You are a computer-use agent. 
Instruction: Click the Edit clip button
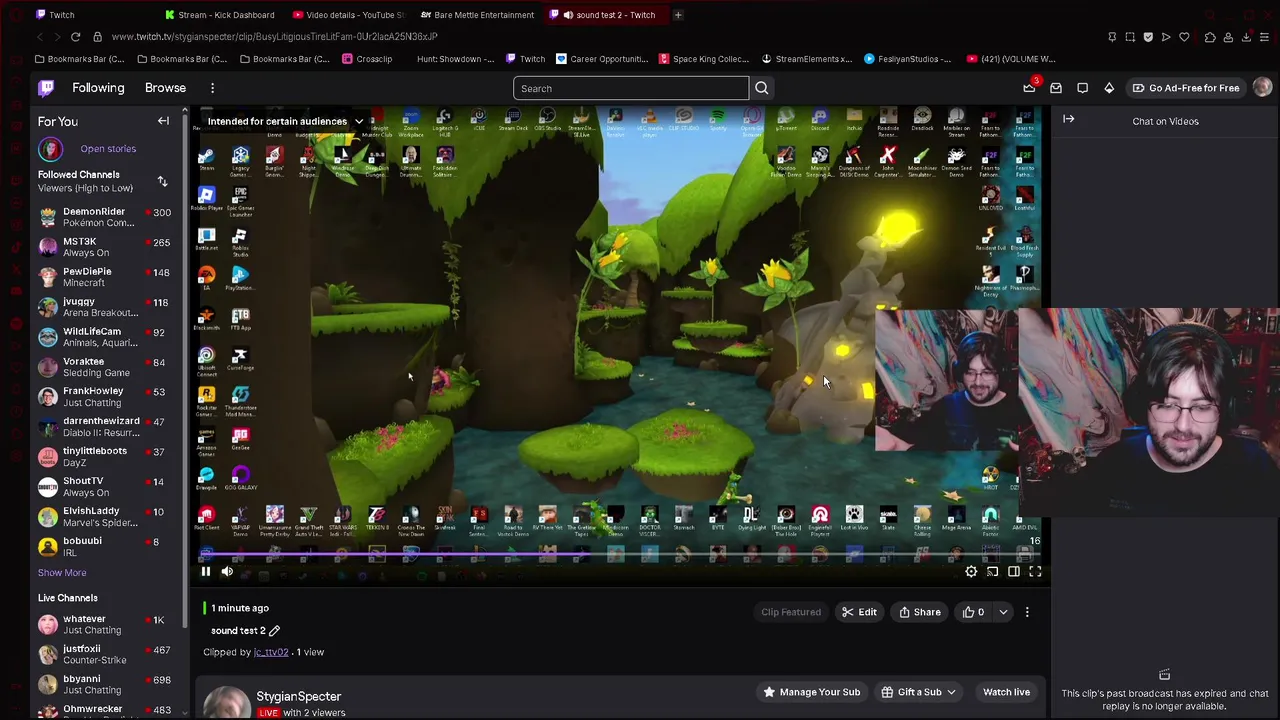[x=859, y=612]
